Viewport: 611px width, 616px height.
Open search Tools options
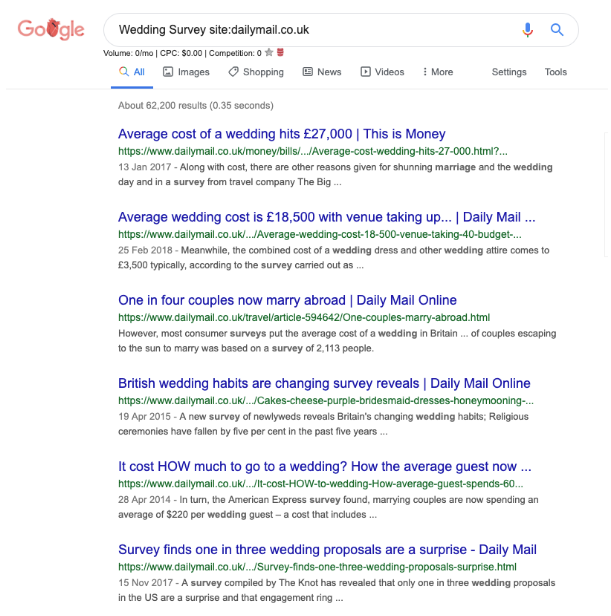tap(556, 72)
